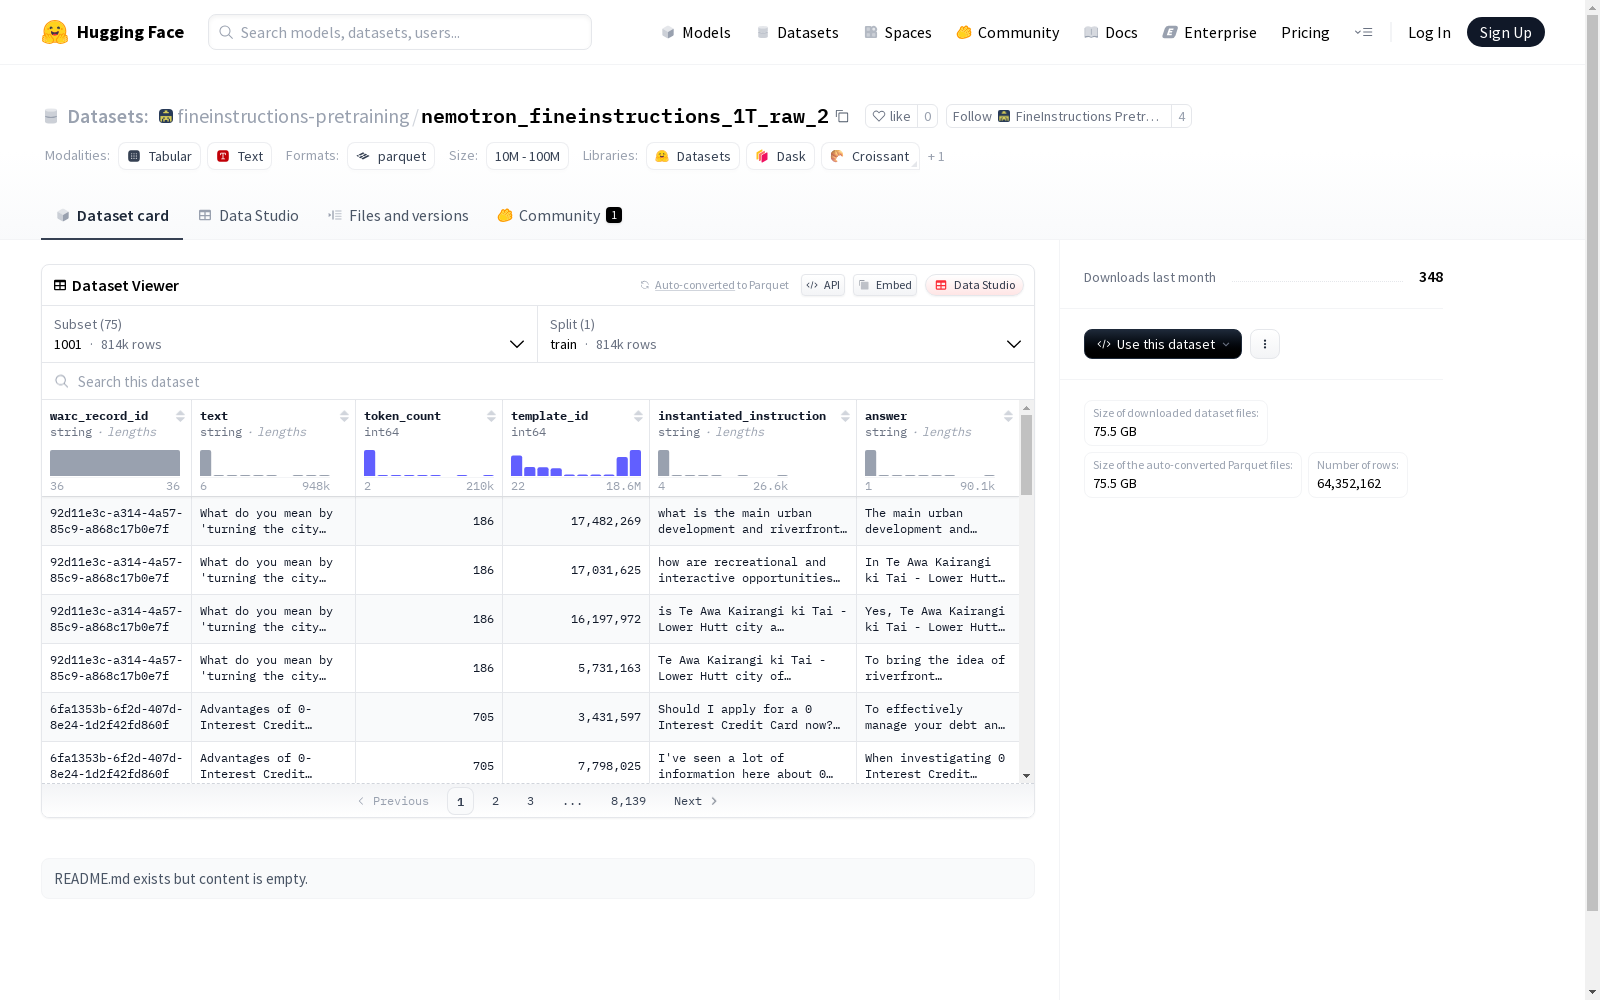Sort the template_id column
Screen dimensions: 1600x1000
click(638, 416)
